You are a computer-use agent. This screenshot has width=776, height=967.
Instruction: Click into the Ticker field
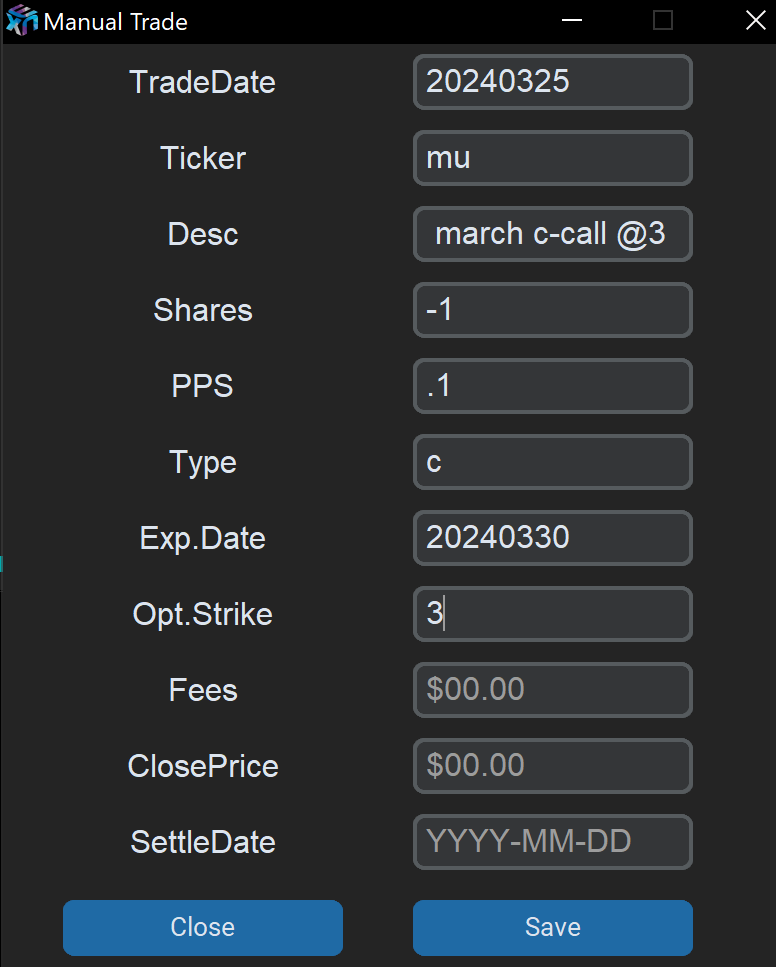[552, 158]
